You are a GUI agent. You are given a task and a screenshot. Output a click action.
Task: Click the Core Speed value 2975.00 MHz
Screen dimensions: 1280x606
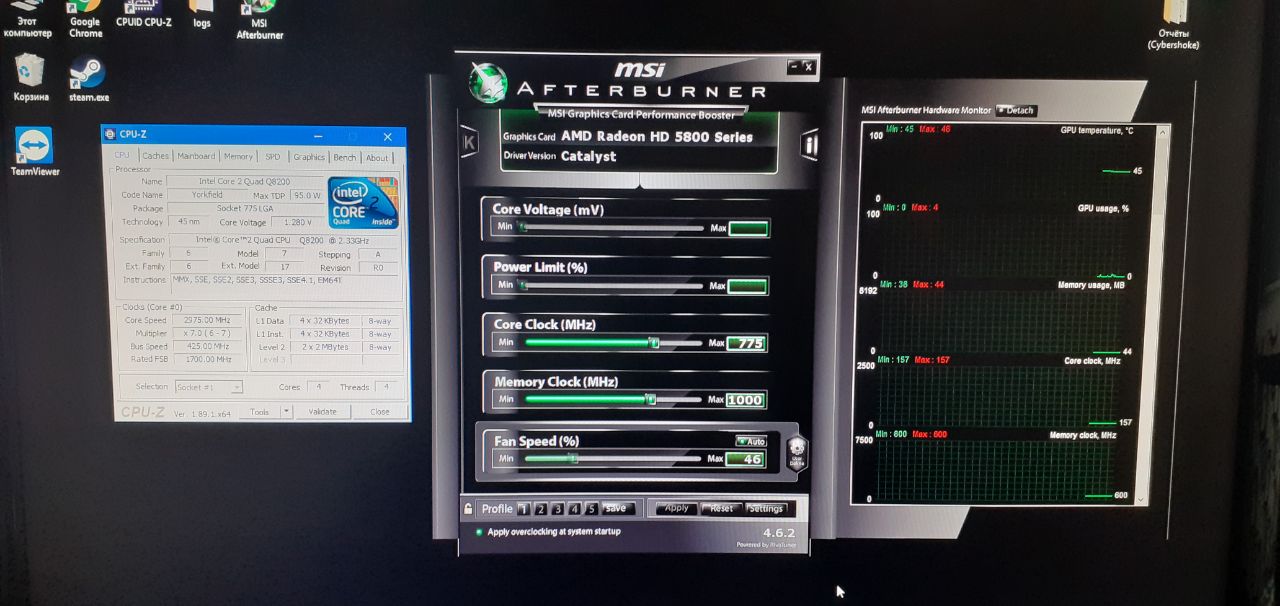[x=207, y=320]
